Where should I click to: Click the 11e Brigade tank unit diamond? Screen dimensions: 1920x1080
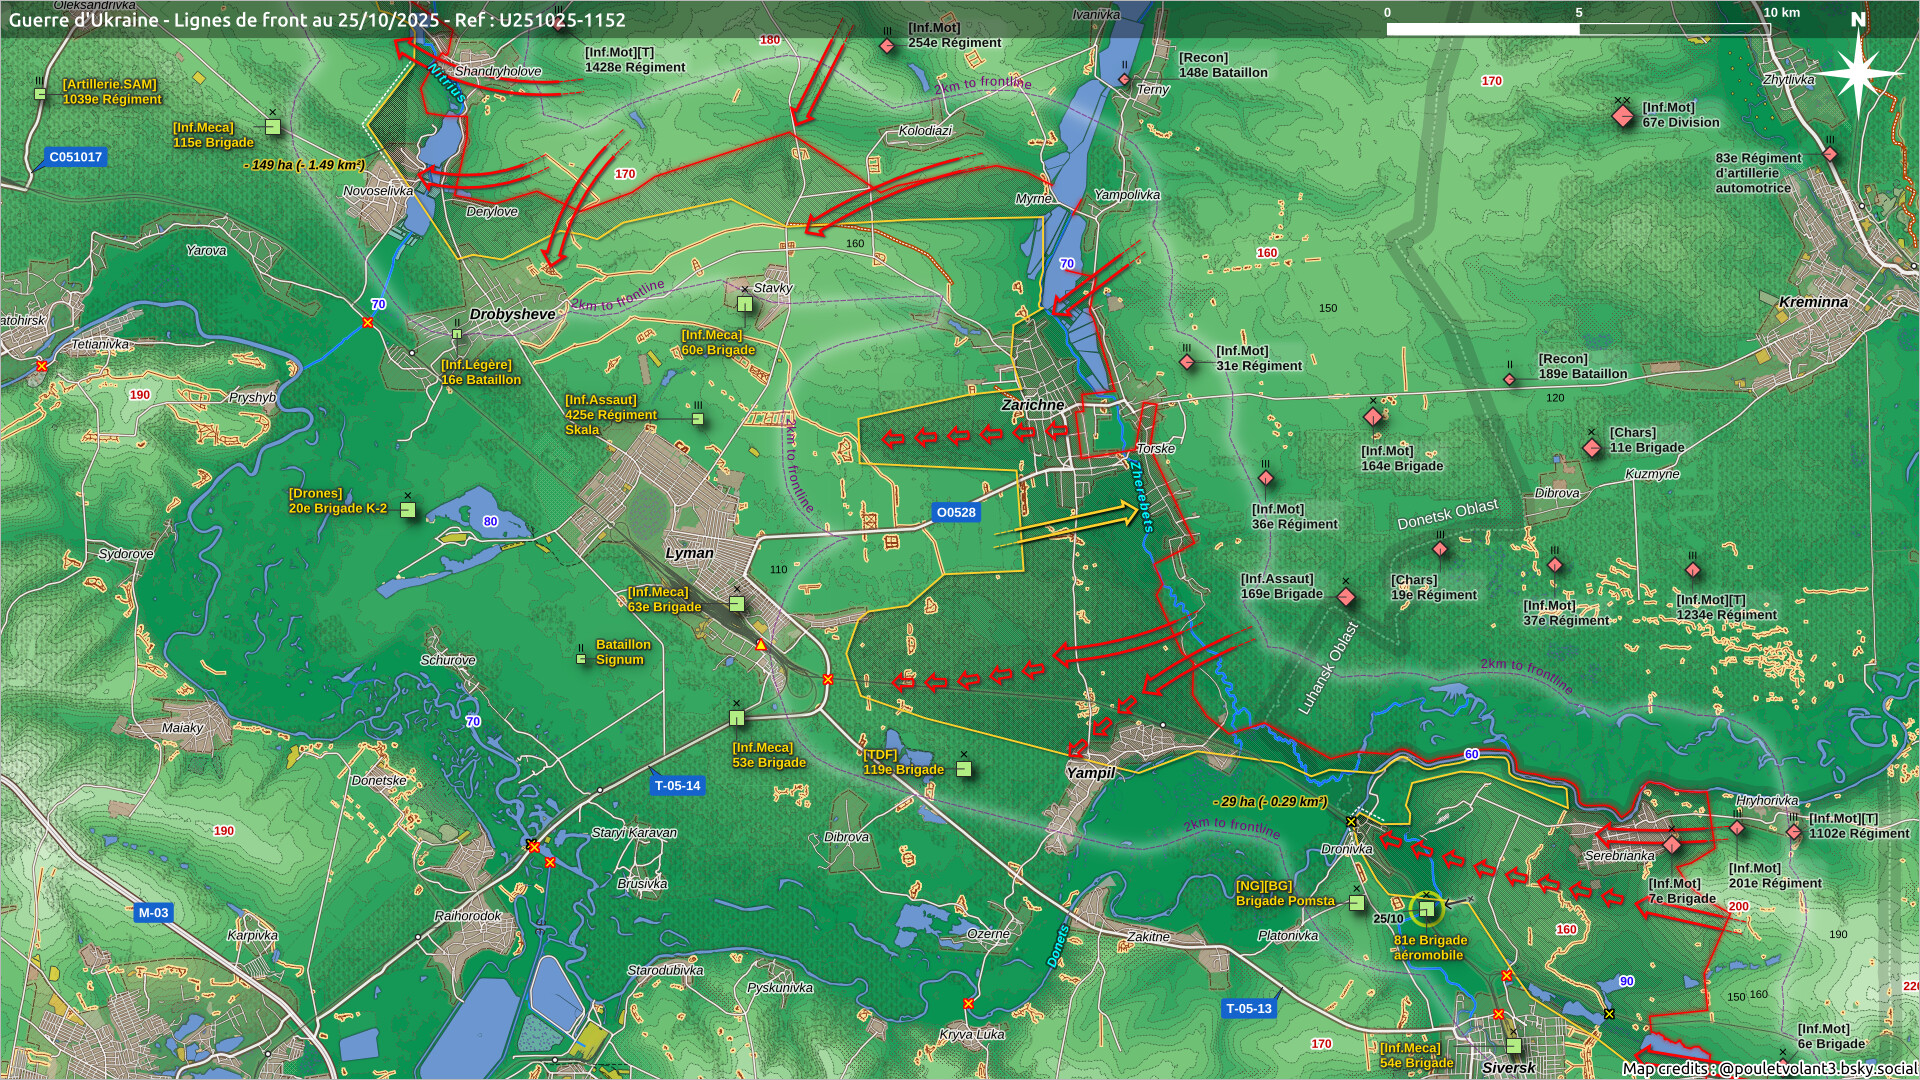pyautogui.click(x=1592, y=447)
